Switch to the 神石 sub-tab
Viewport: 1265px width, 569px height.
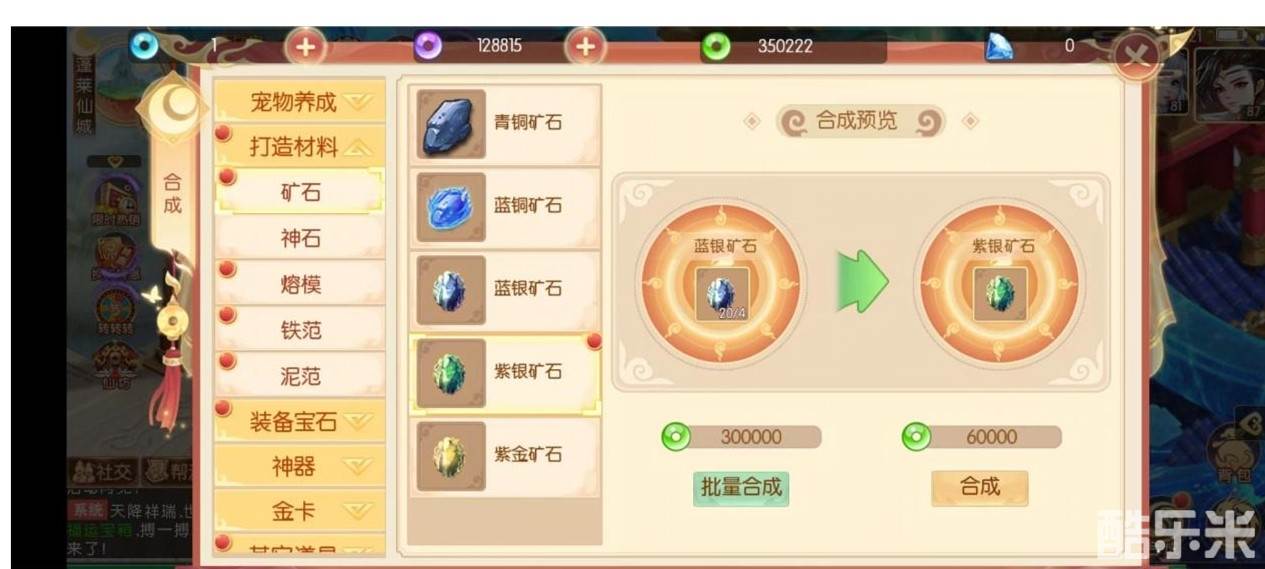tap(300, 239)
